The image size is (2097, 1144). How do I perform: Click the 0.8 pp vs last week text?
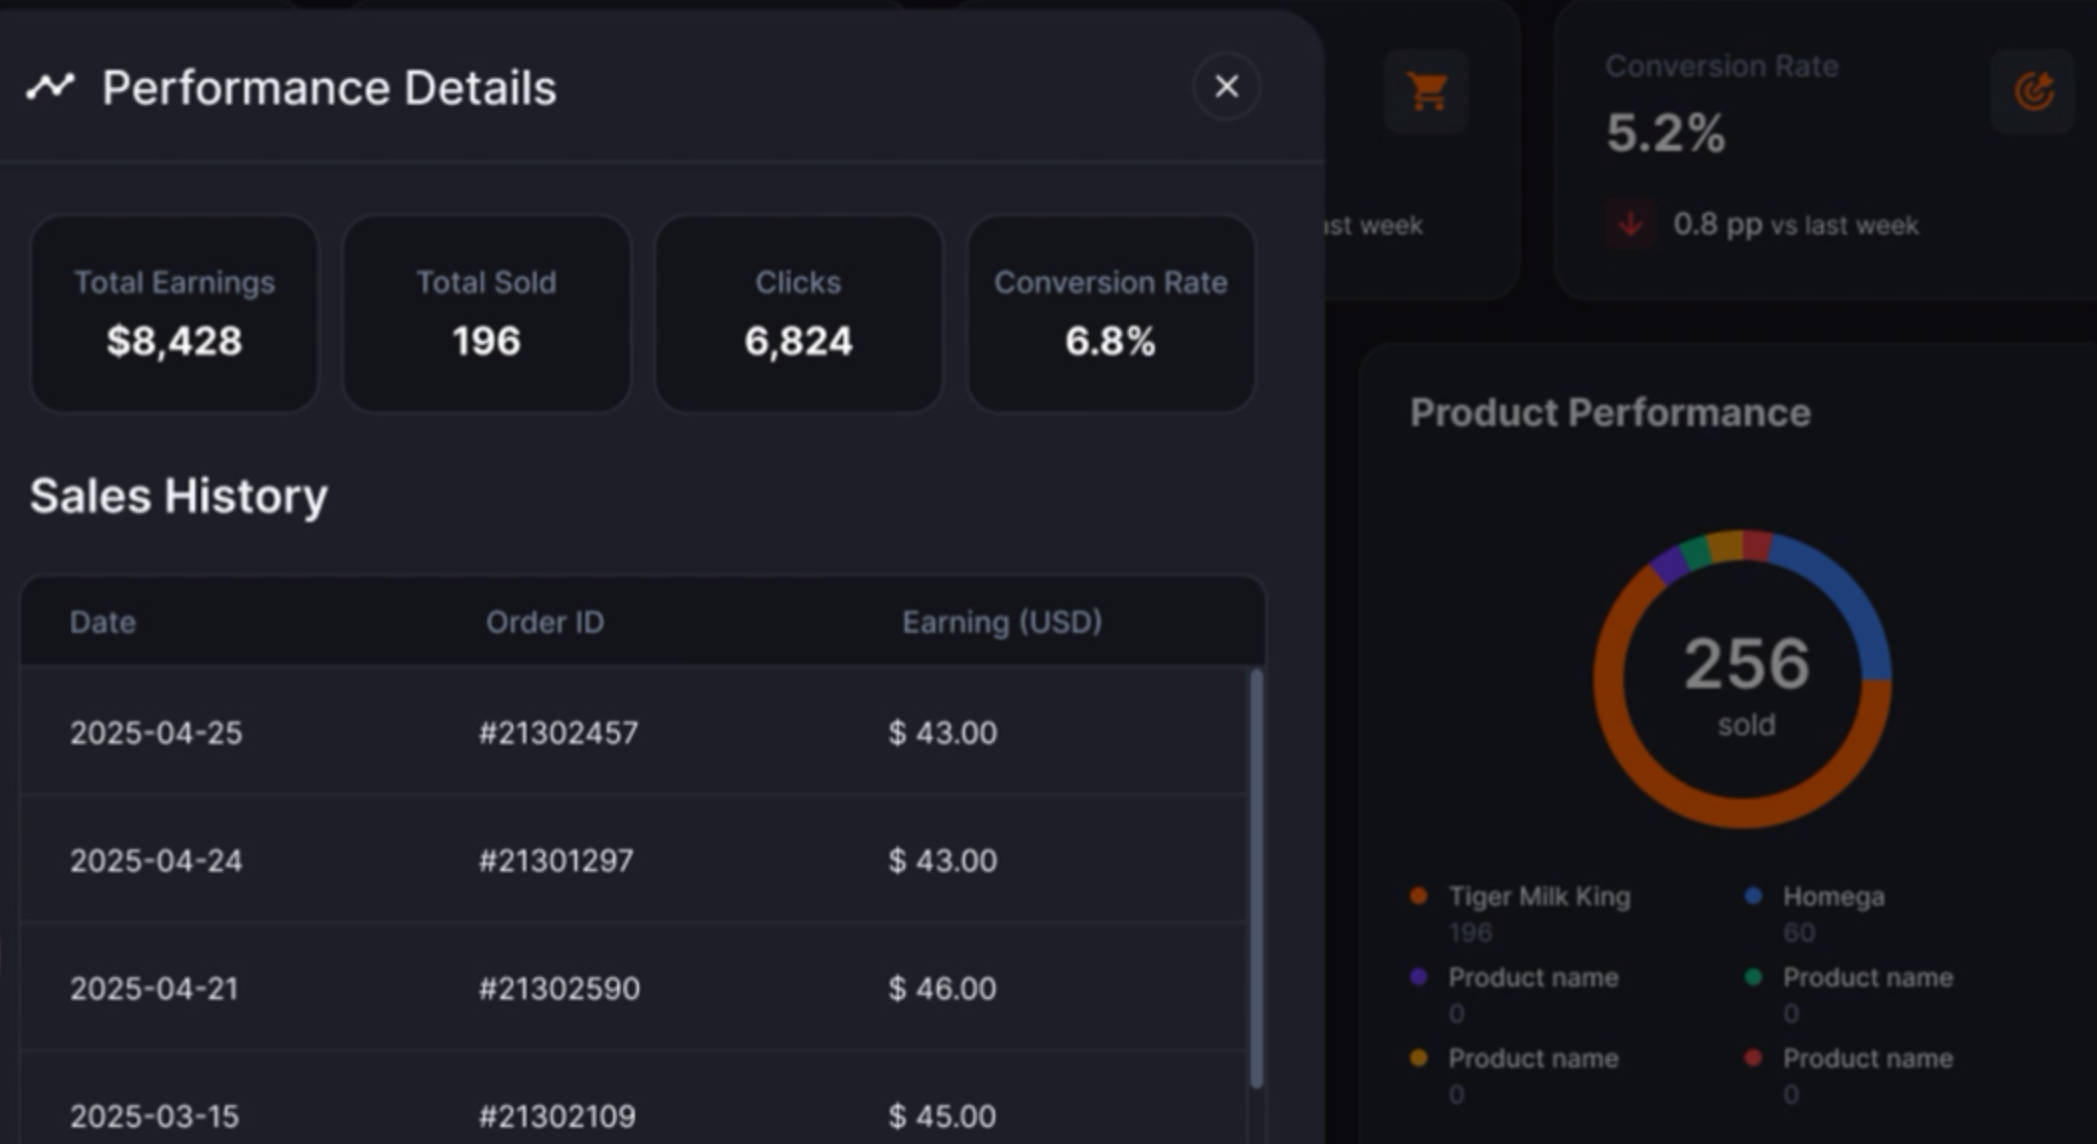pos(1796,224)
